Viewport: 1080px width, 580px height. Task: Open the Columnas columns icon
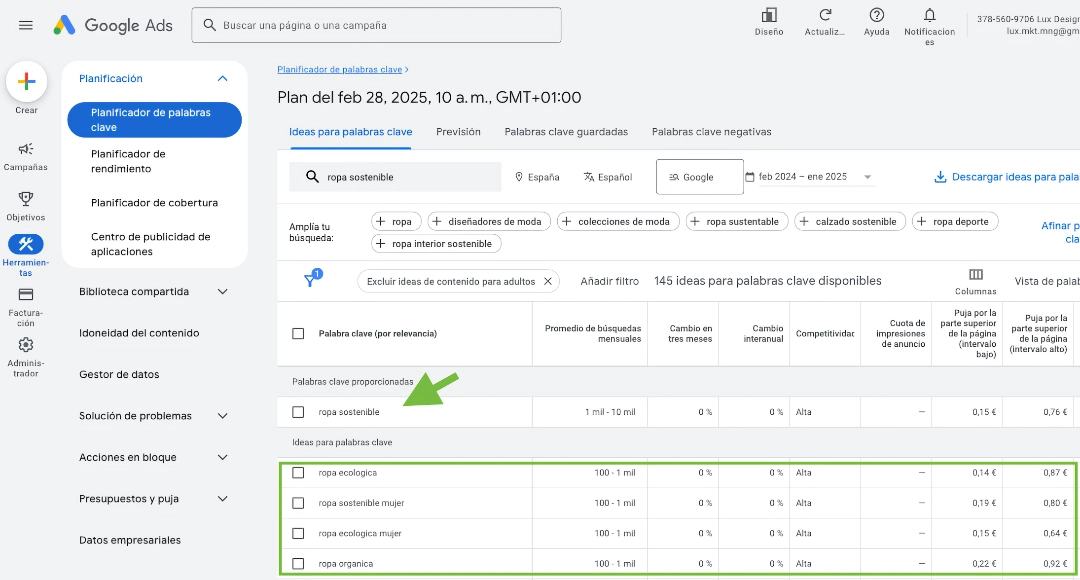pos(976,275)
